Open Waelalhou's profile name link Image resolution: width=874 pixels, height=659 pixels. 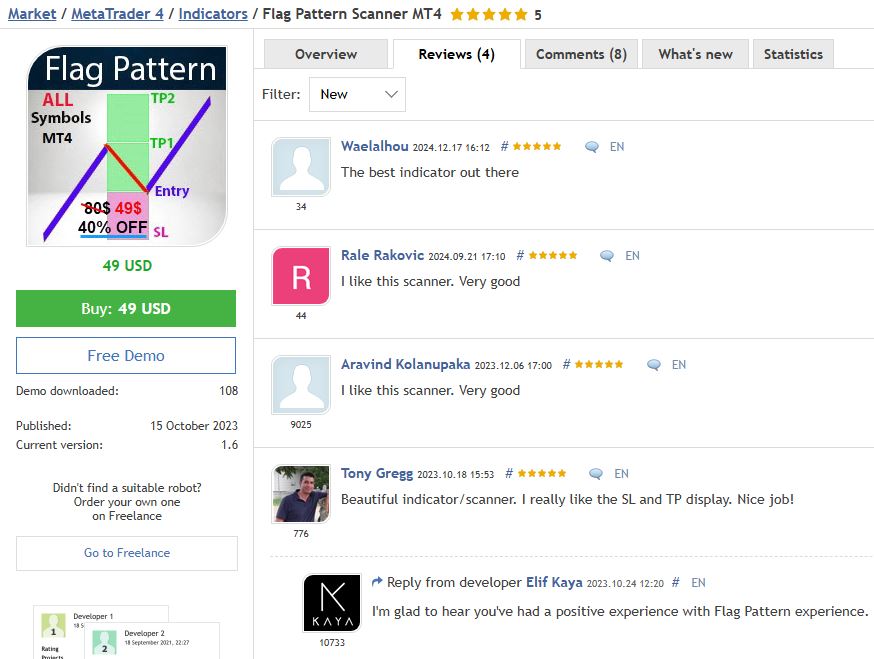pyautogui.click(x=375, y=146)
